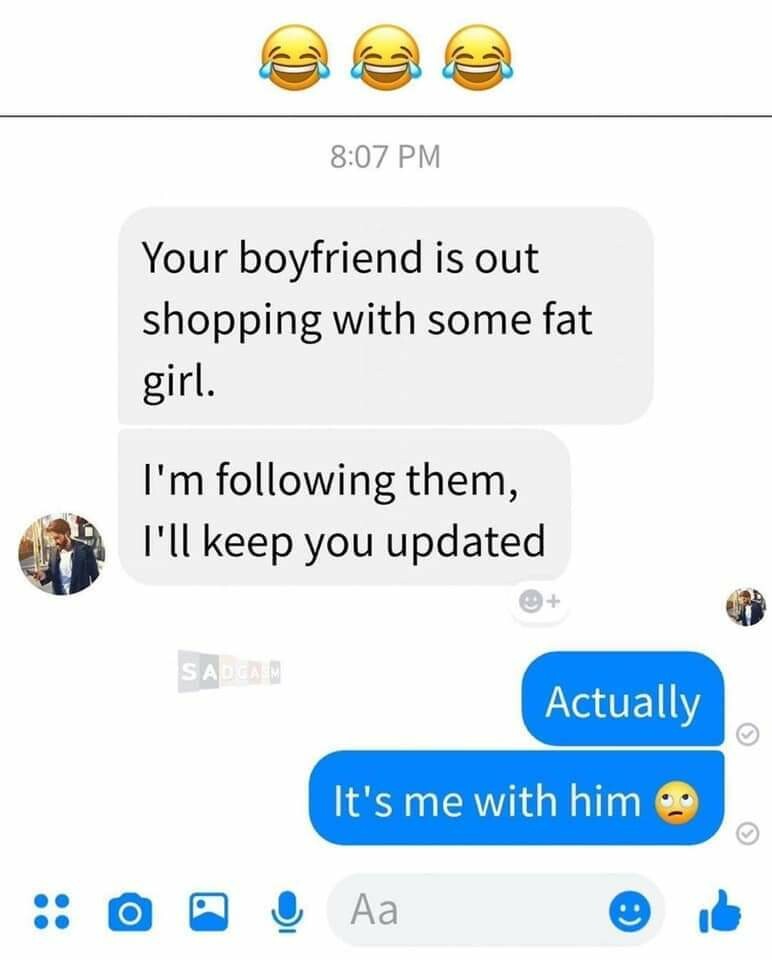The image size is (772, 960).
Task: Send a thumbs-up like
Action: coord(719,911)
